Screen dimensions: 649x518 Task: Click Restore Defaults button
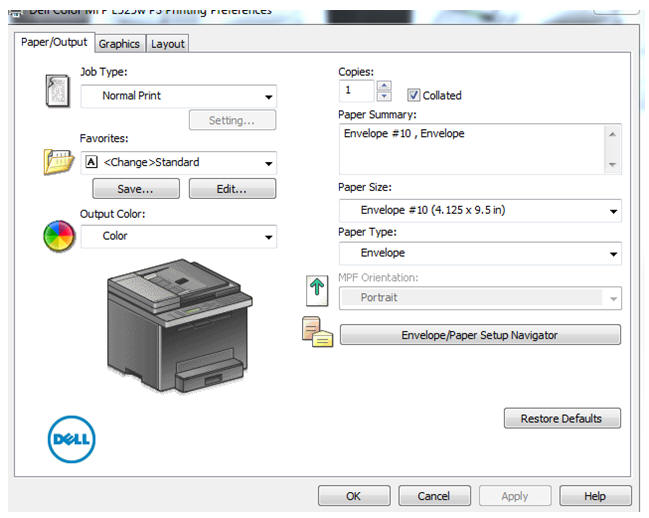(562, 418)
